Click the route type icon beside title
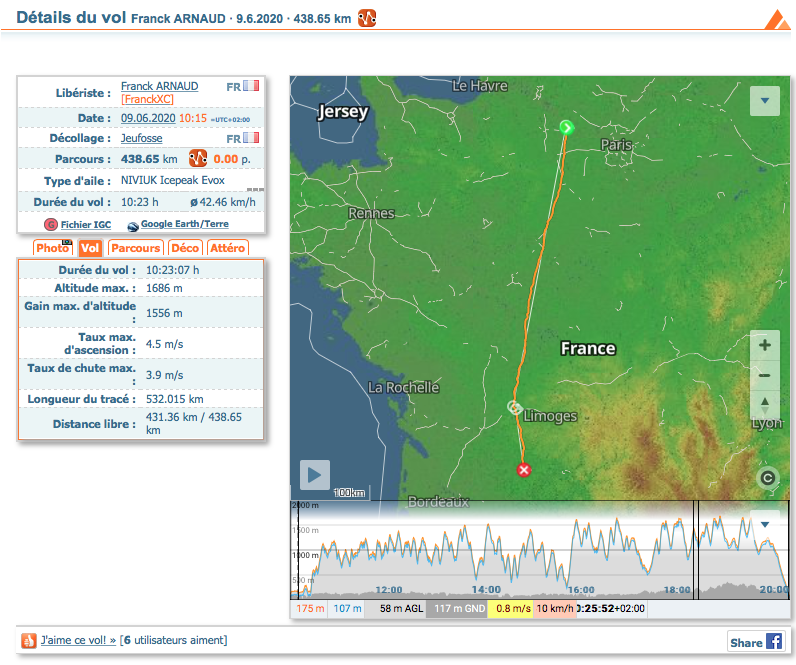The image size is (796, 665). click(367, 17)
